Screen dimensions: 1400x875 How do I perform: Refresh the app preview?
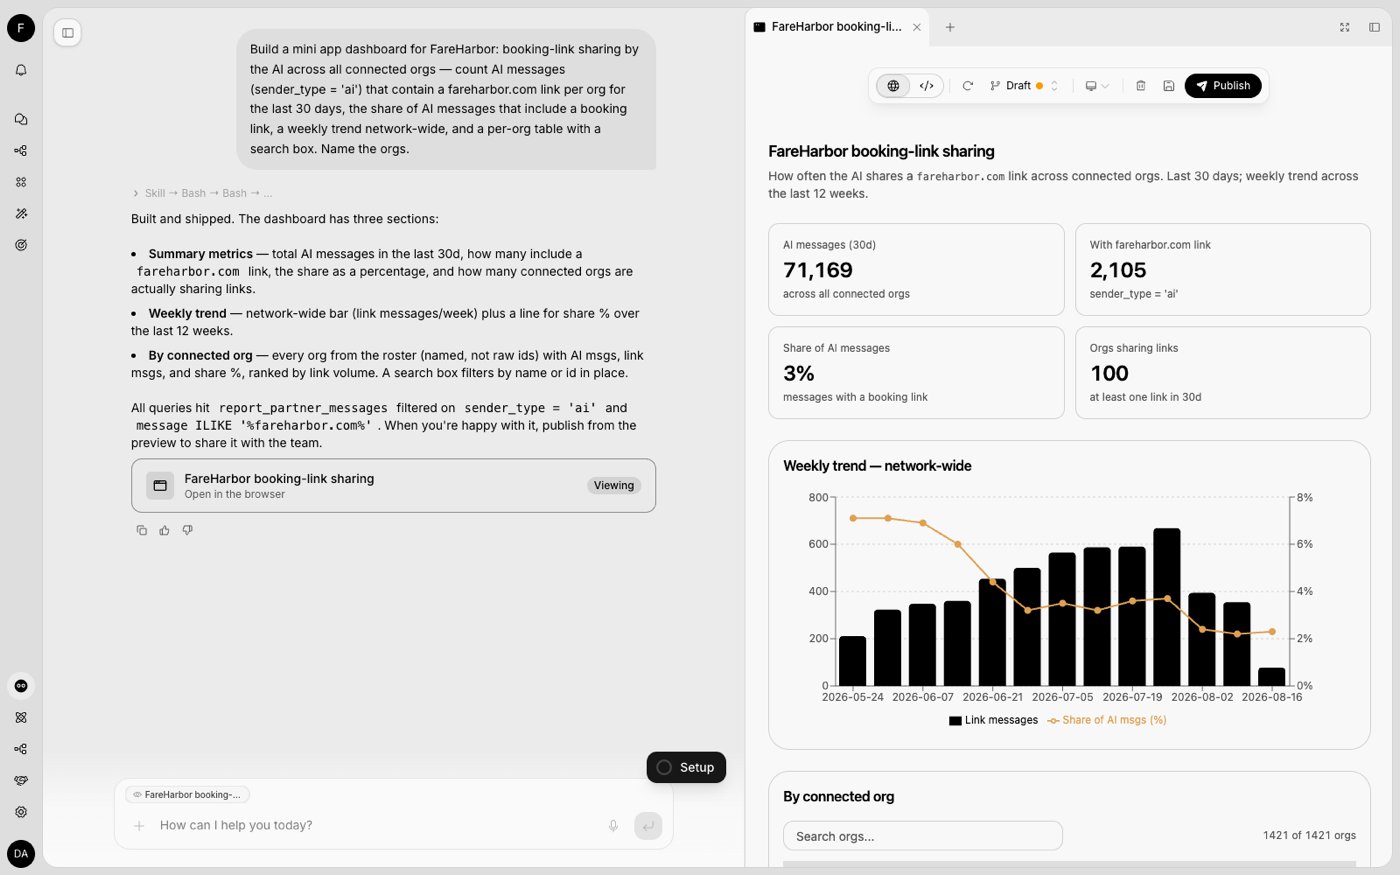tap(967, 86)
